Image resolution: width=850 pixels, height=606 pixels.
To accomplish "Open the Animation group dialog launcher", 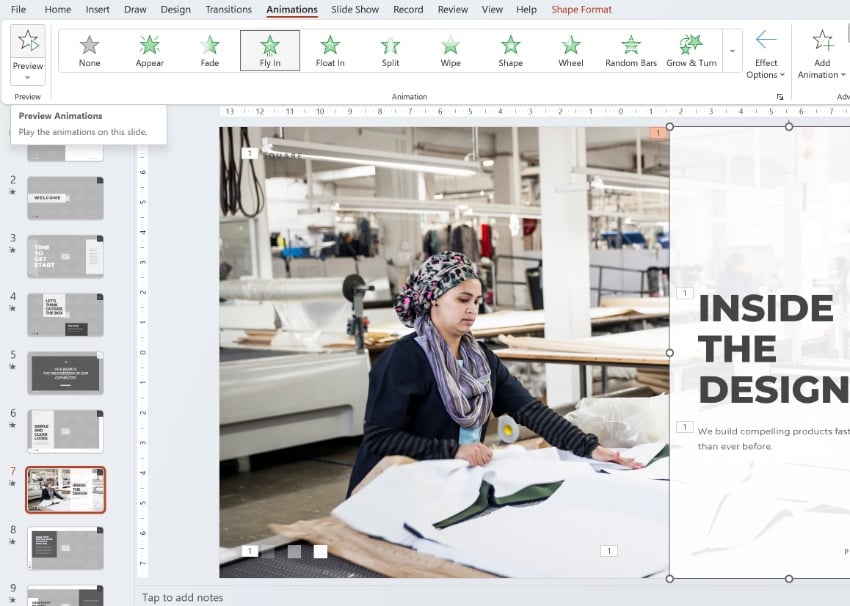I will (780, 97).
